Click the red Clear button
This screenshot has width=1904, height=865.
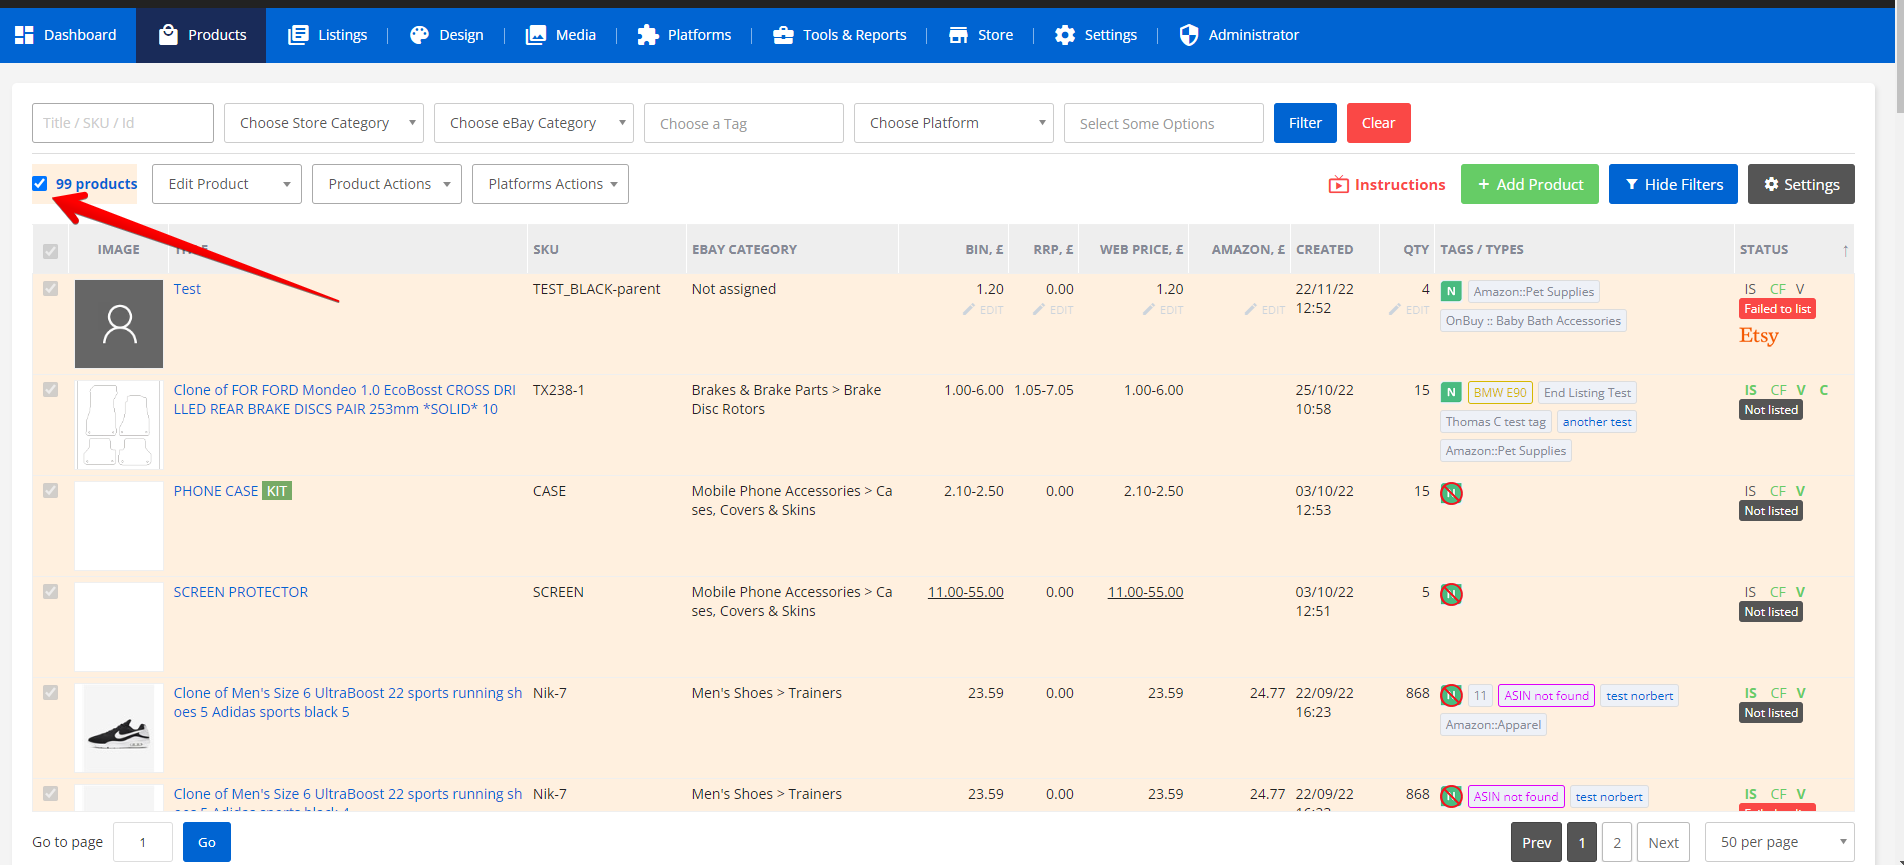point(1378,123)
